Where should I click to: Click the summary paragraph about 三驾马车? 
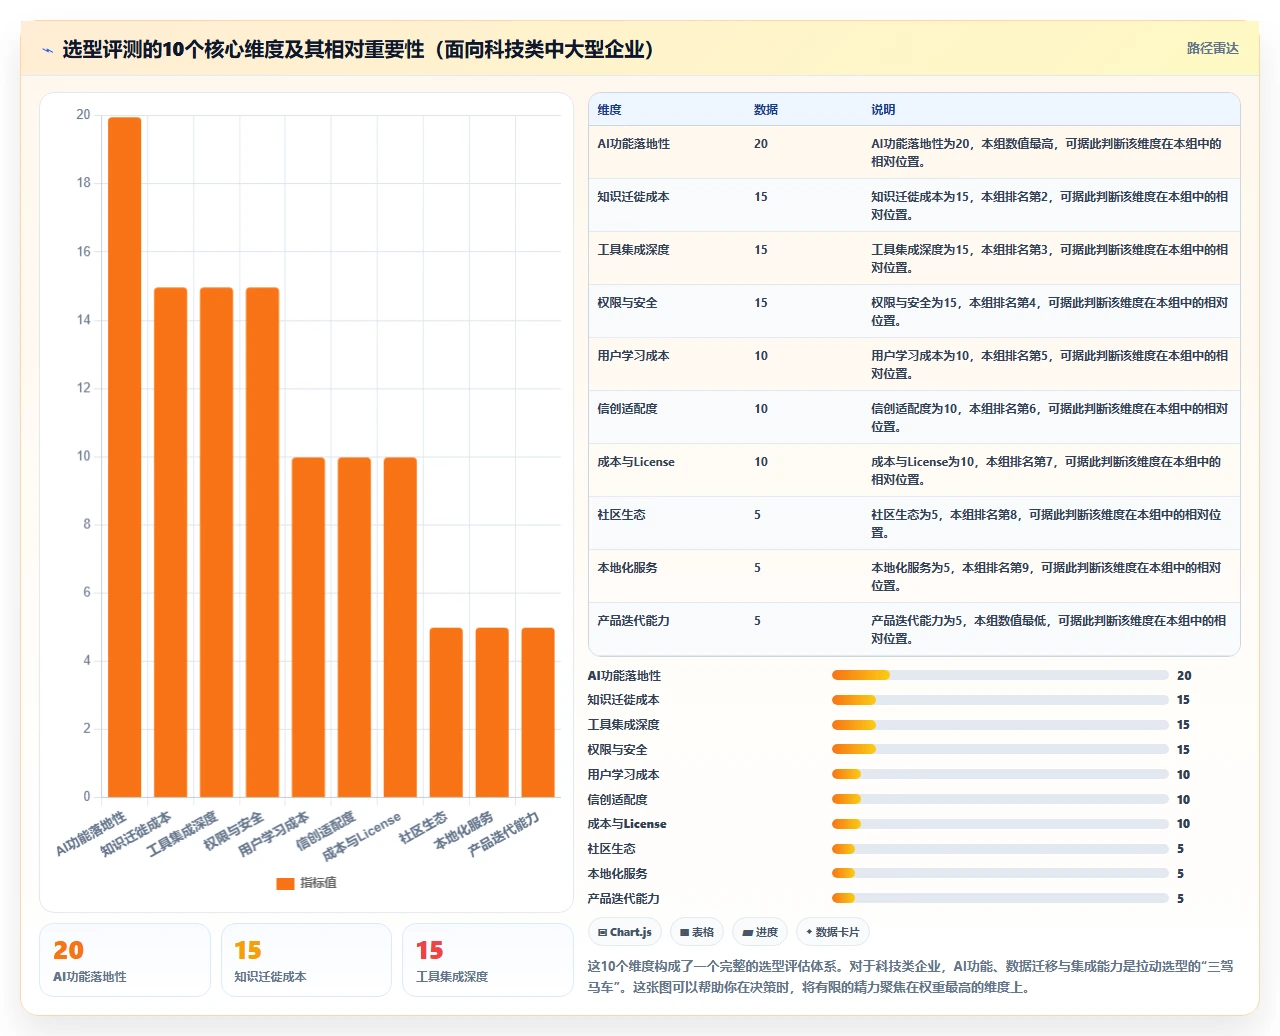(910, 977)
